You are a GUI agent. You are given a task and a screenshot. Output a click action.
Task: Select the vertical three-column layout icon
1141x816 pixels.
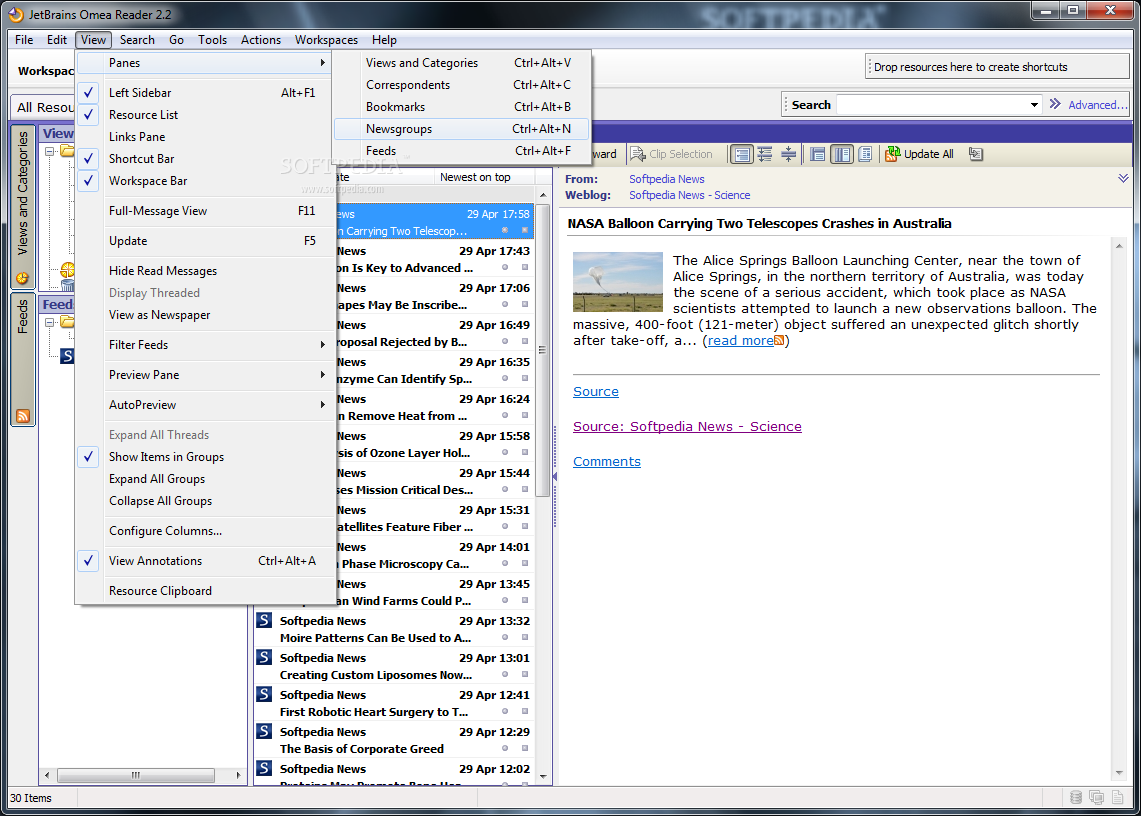pyautogui.click(x=842, y=154)
